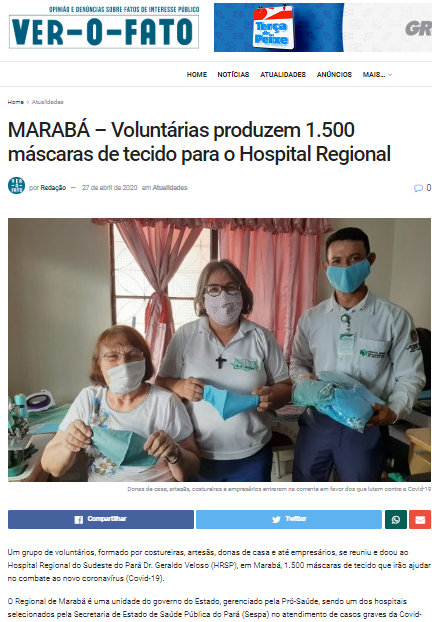Click the Ver-O-Fato site logo

pos(104,28)
